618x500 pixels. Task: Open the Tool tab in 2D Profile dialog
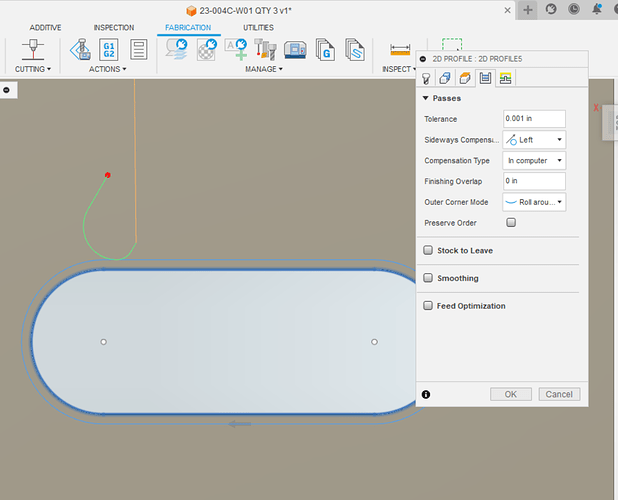(426, 78)
